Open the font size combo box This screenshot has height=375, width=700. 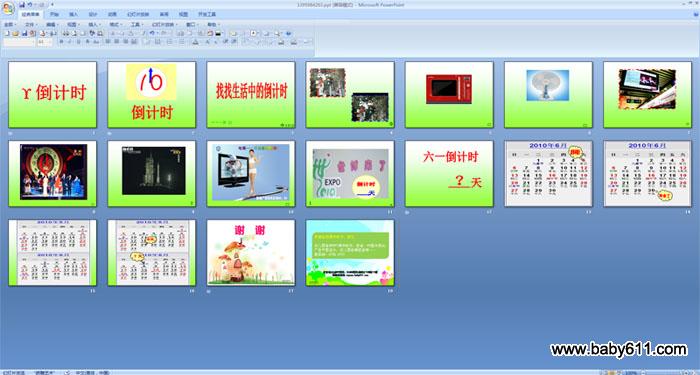(x=45, y=42)
